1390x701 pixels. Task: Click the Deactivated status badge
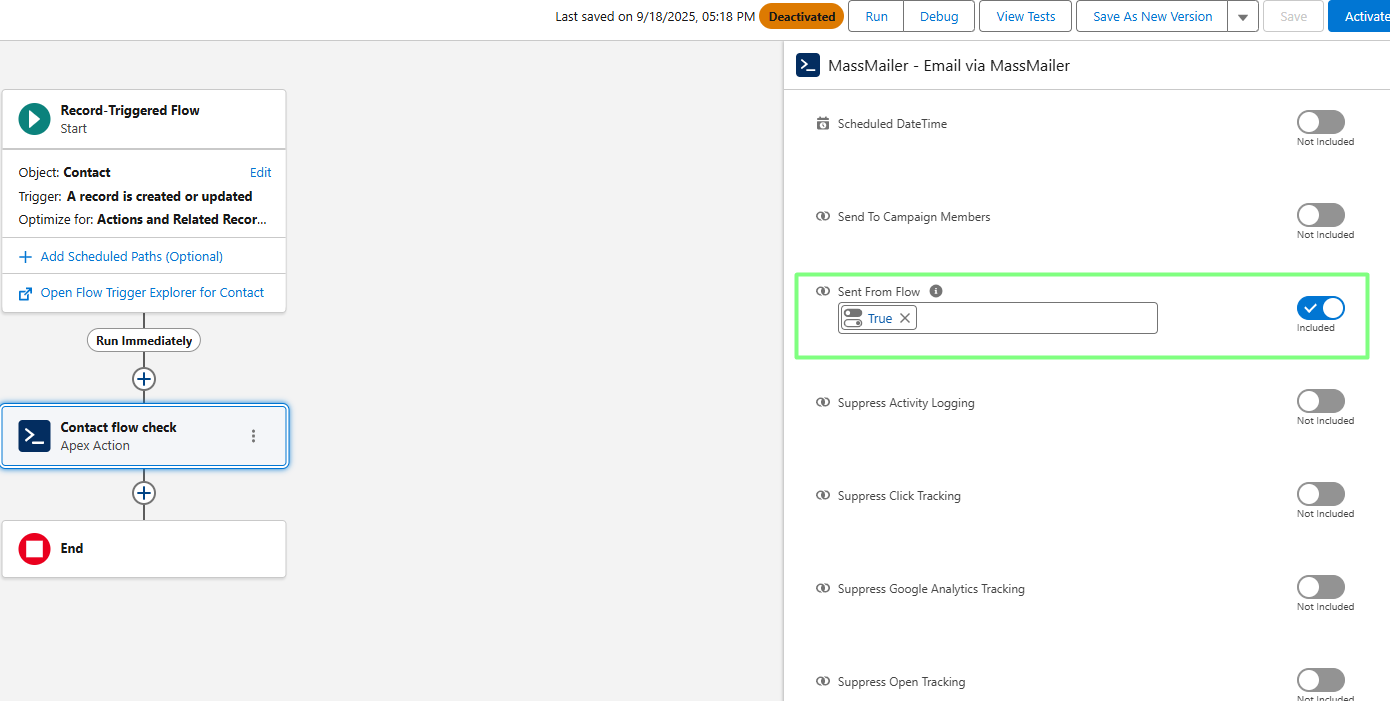point(801,16)
